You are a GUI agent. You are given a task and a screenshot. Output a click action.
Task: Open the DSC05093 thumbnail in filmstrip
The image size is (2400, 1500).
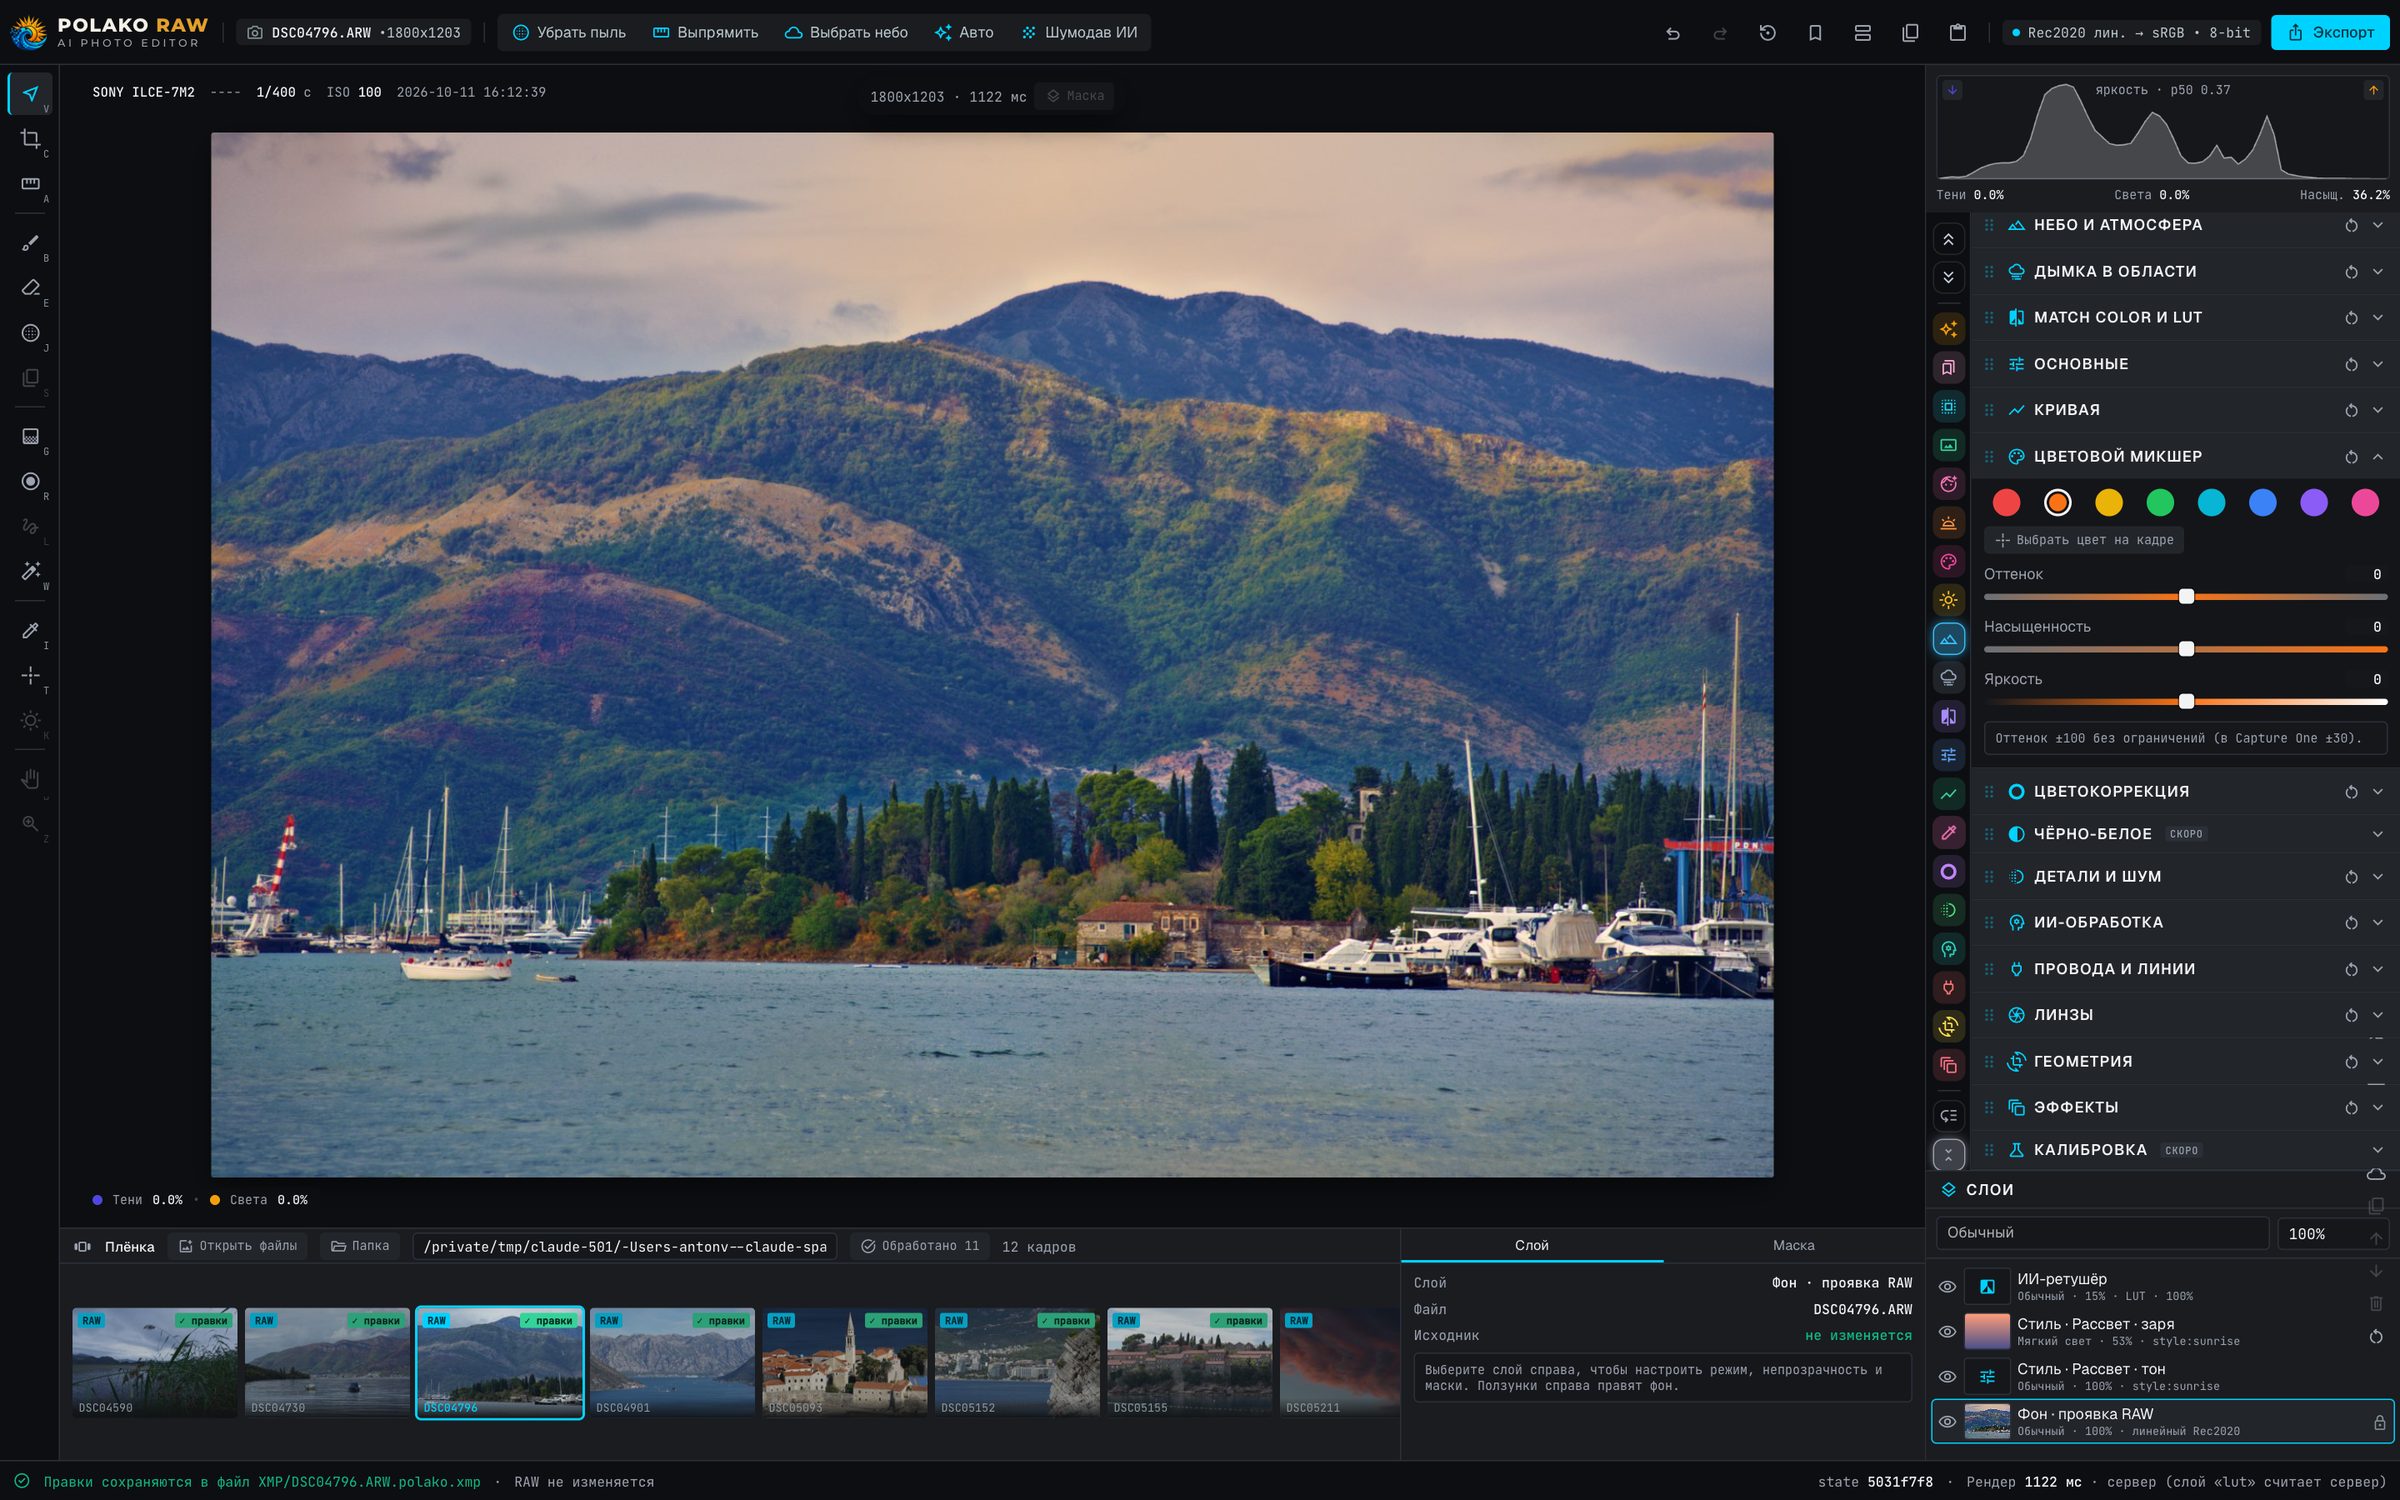pos(844,1362)
